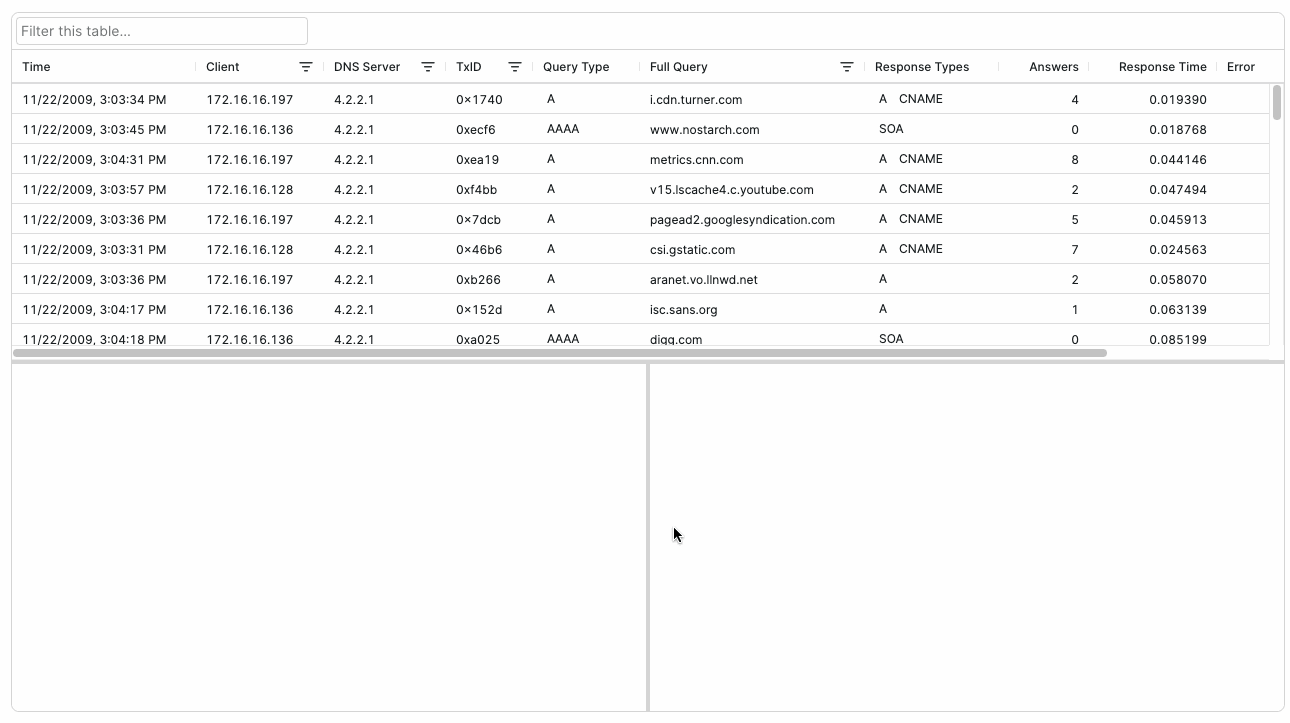Click response time value 0.063139

(1178, 310)
